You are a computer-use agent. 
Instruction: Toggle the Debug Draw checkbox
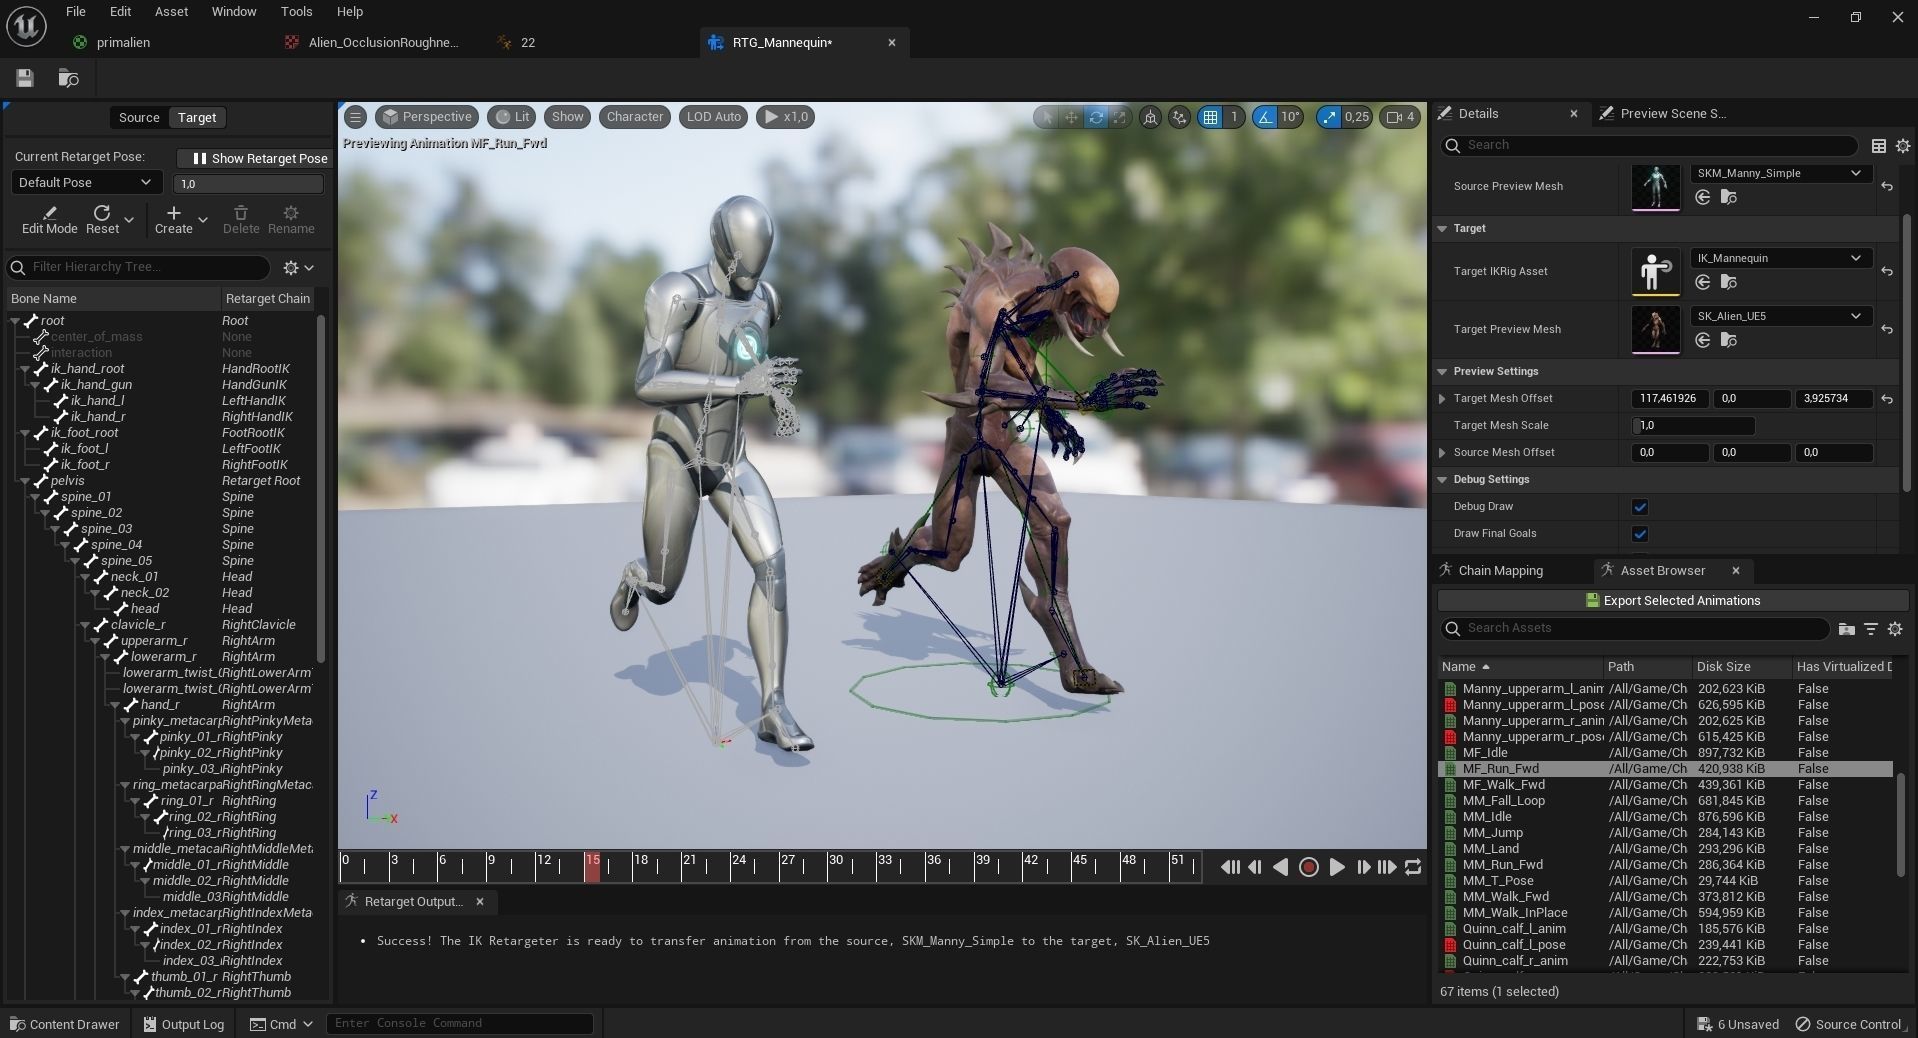click(x=1640, y=507)
